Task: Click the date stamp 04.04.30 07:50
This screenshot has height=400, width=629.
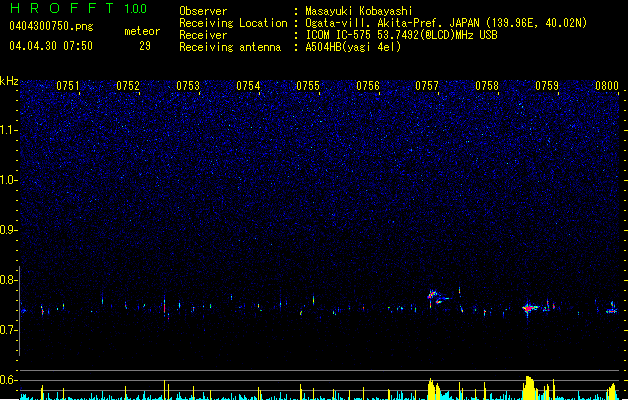Action: (51, 46)
